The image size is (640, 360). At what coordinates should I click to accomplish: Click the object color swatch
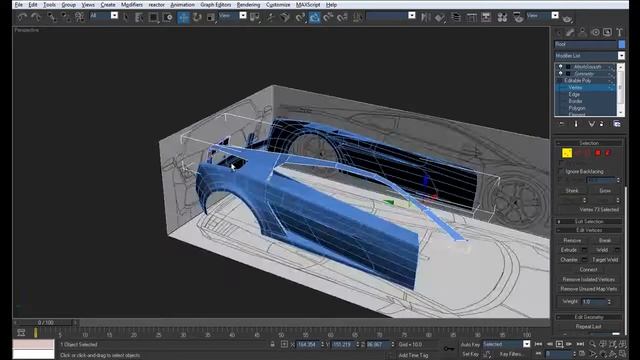pos(622,44)
